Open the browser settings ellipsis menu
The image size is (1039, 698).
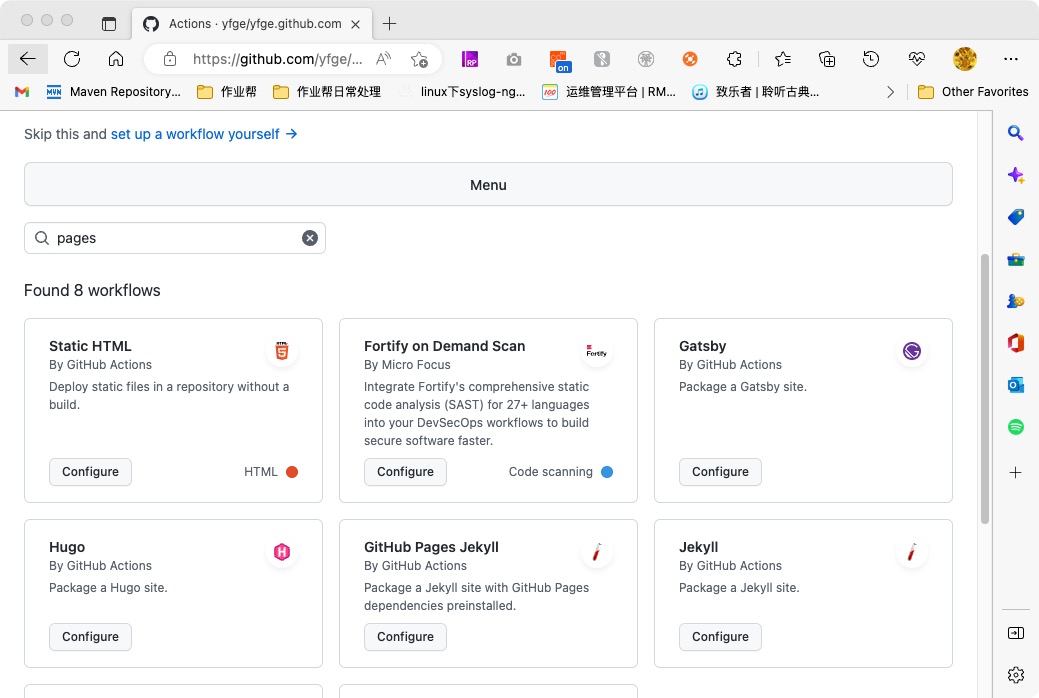coord(1011,59)
